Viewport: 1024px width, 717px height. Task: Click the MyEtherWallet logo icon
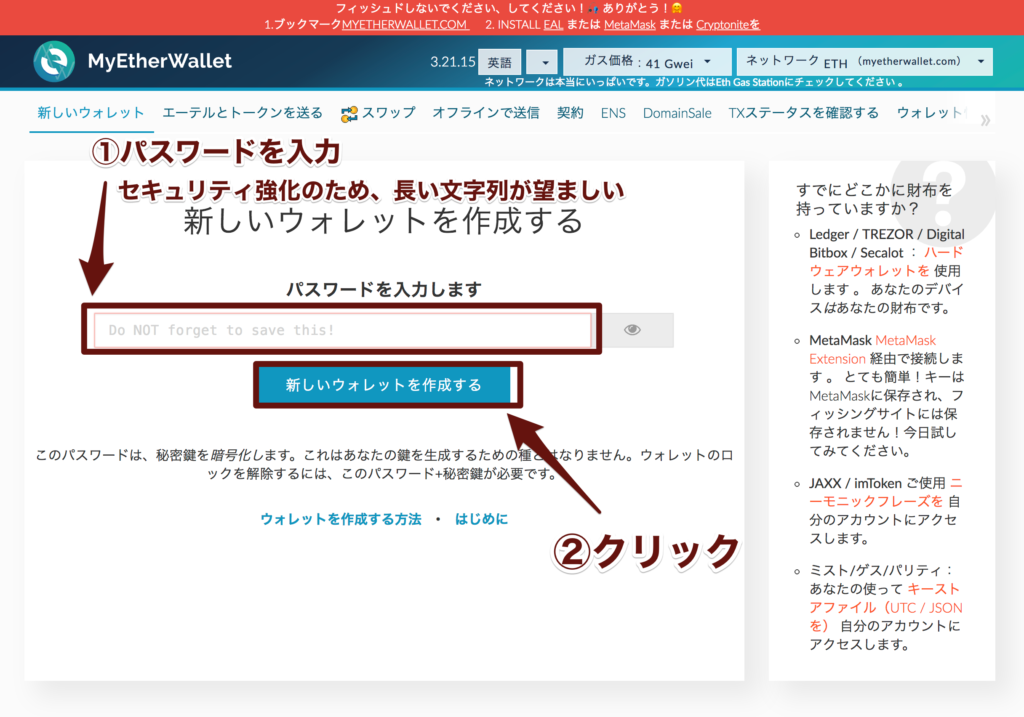54,61
